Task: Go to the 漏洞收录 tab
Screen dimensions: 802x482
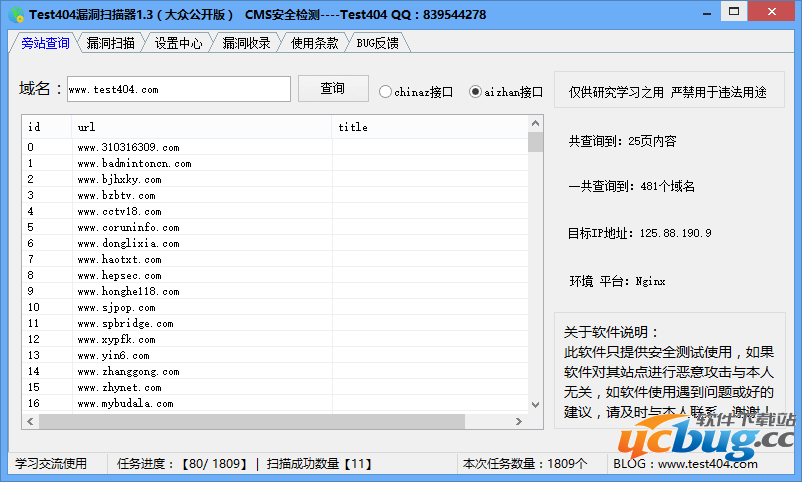Action: coord(246,43)
